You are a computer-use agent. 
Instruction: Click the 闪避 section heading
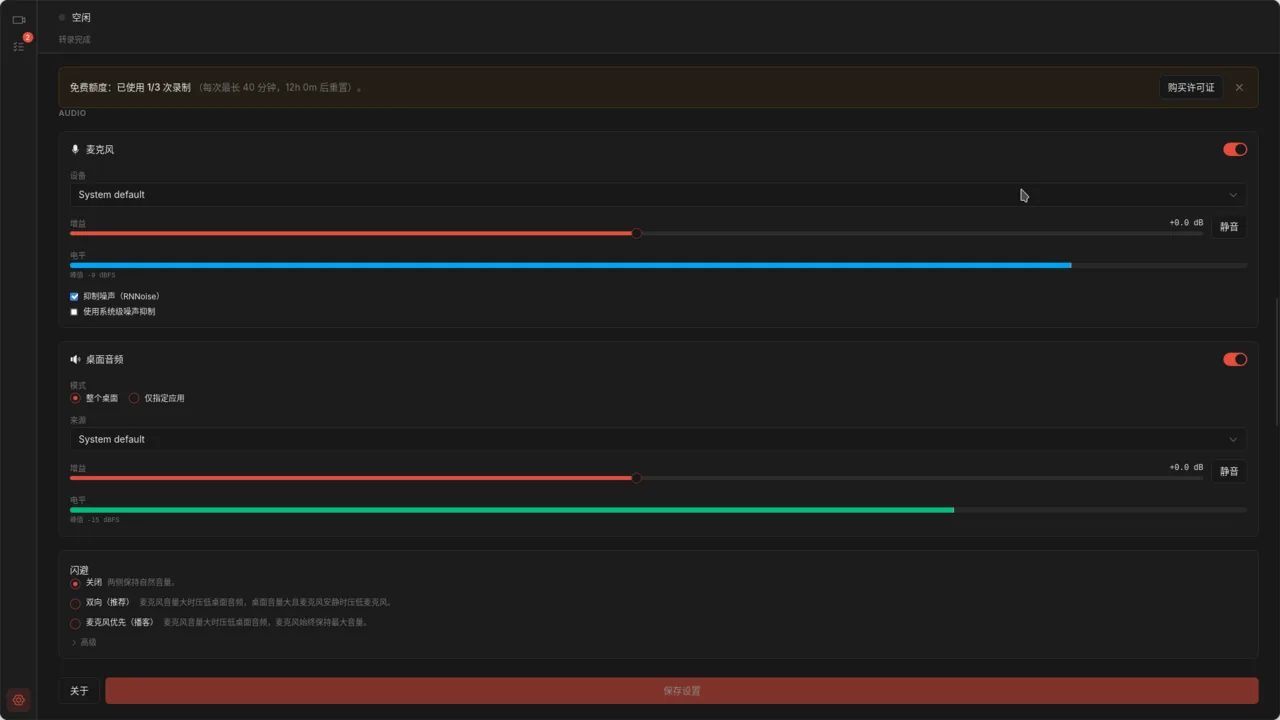(79, 570)
